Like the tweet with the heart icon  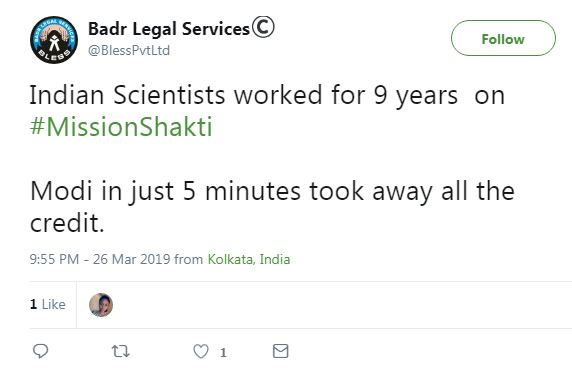tap(201, 352)
